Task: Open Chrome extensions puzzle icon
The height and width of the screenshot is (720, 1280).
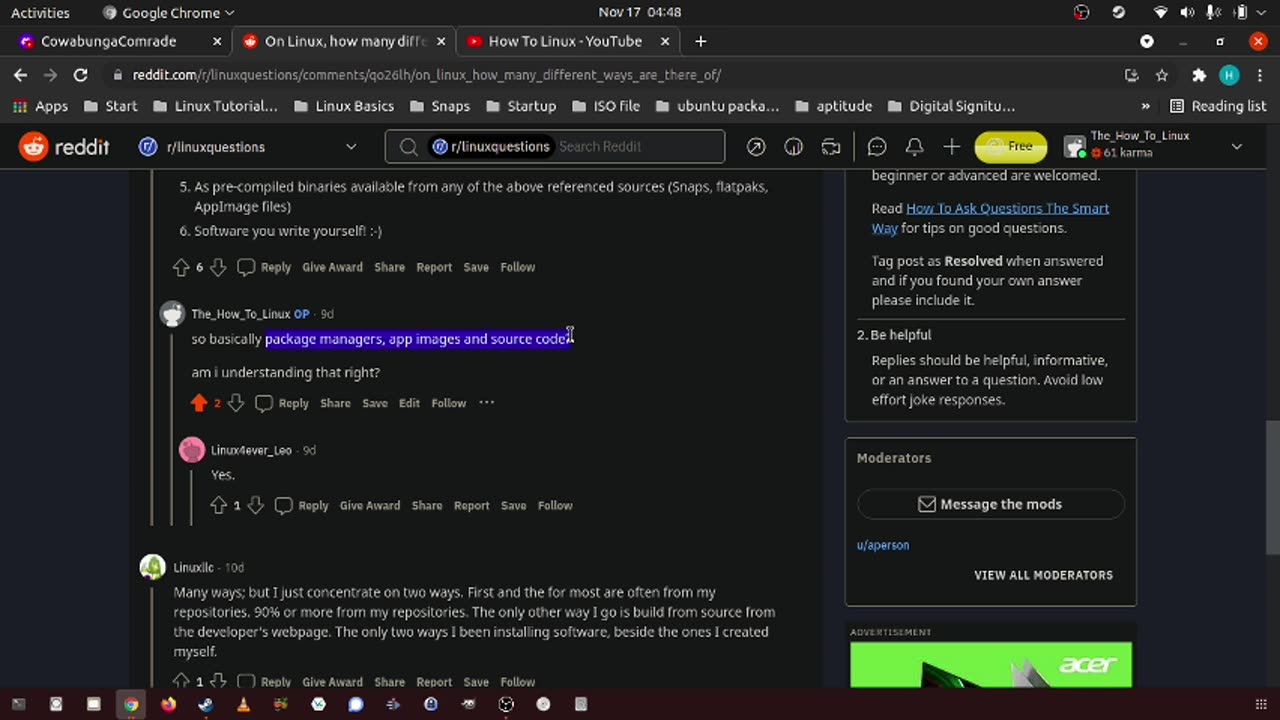Action: click(x=1198, y=75)
